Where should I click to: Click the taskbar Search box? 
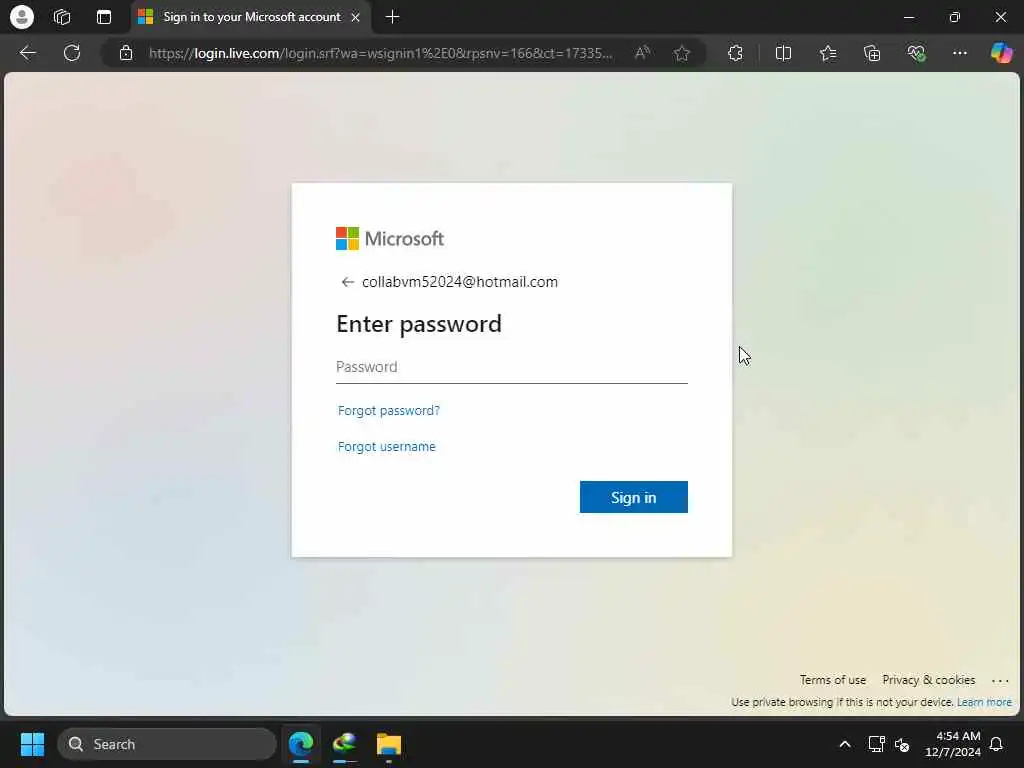(167, 744)
